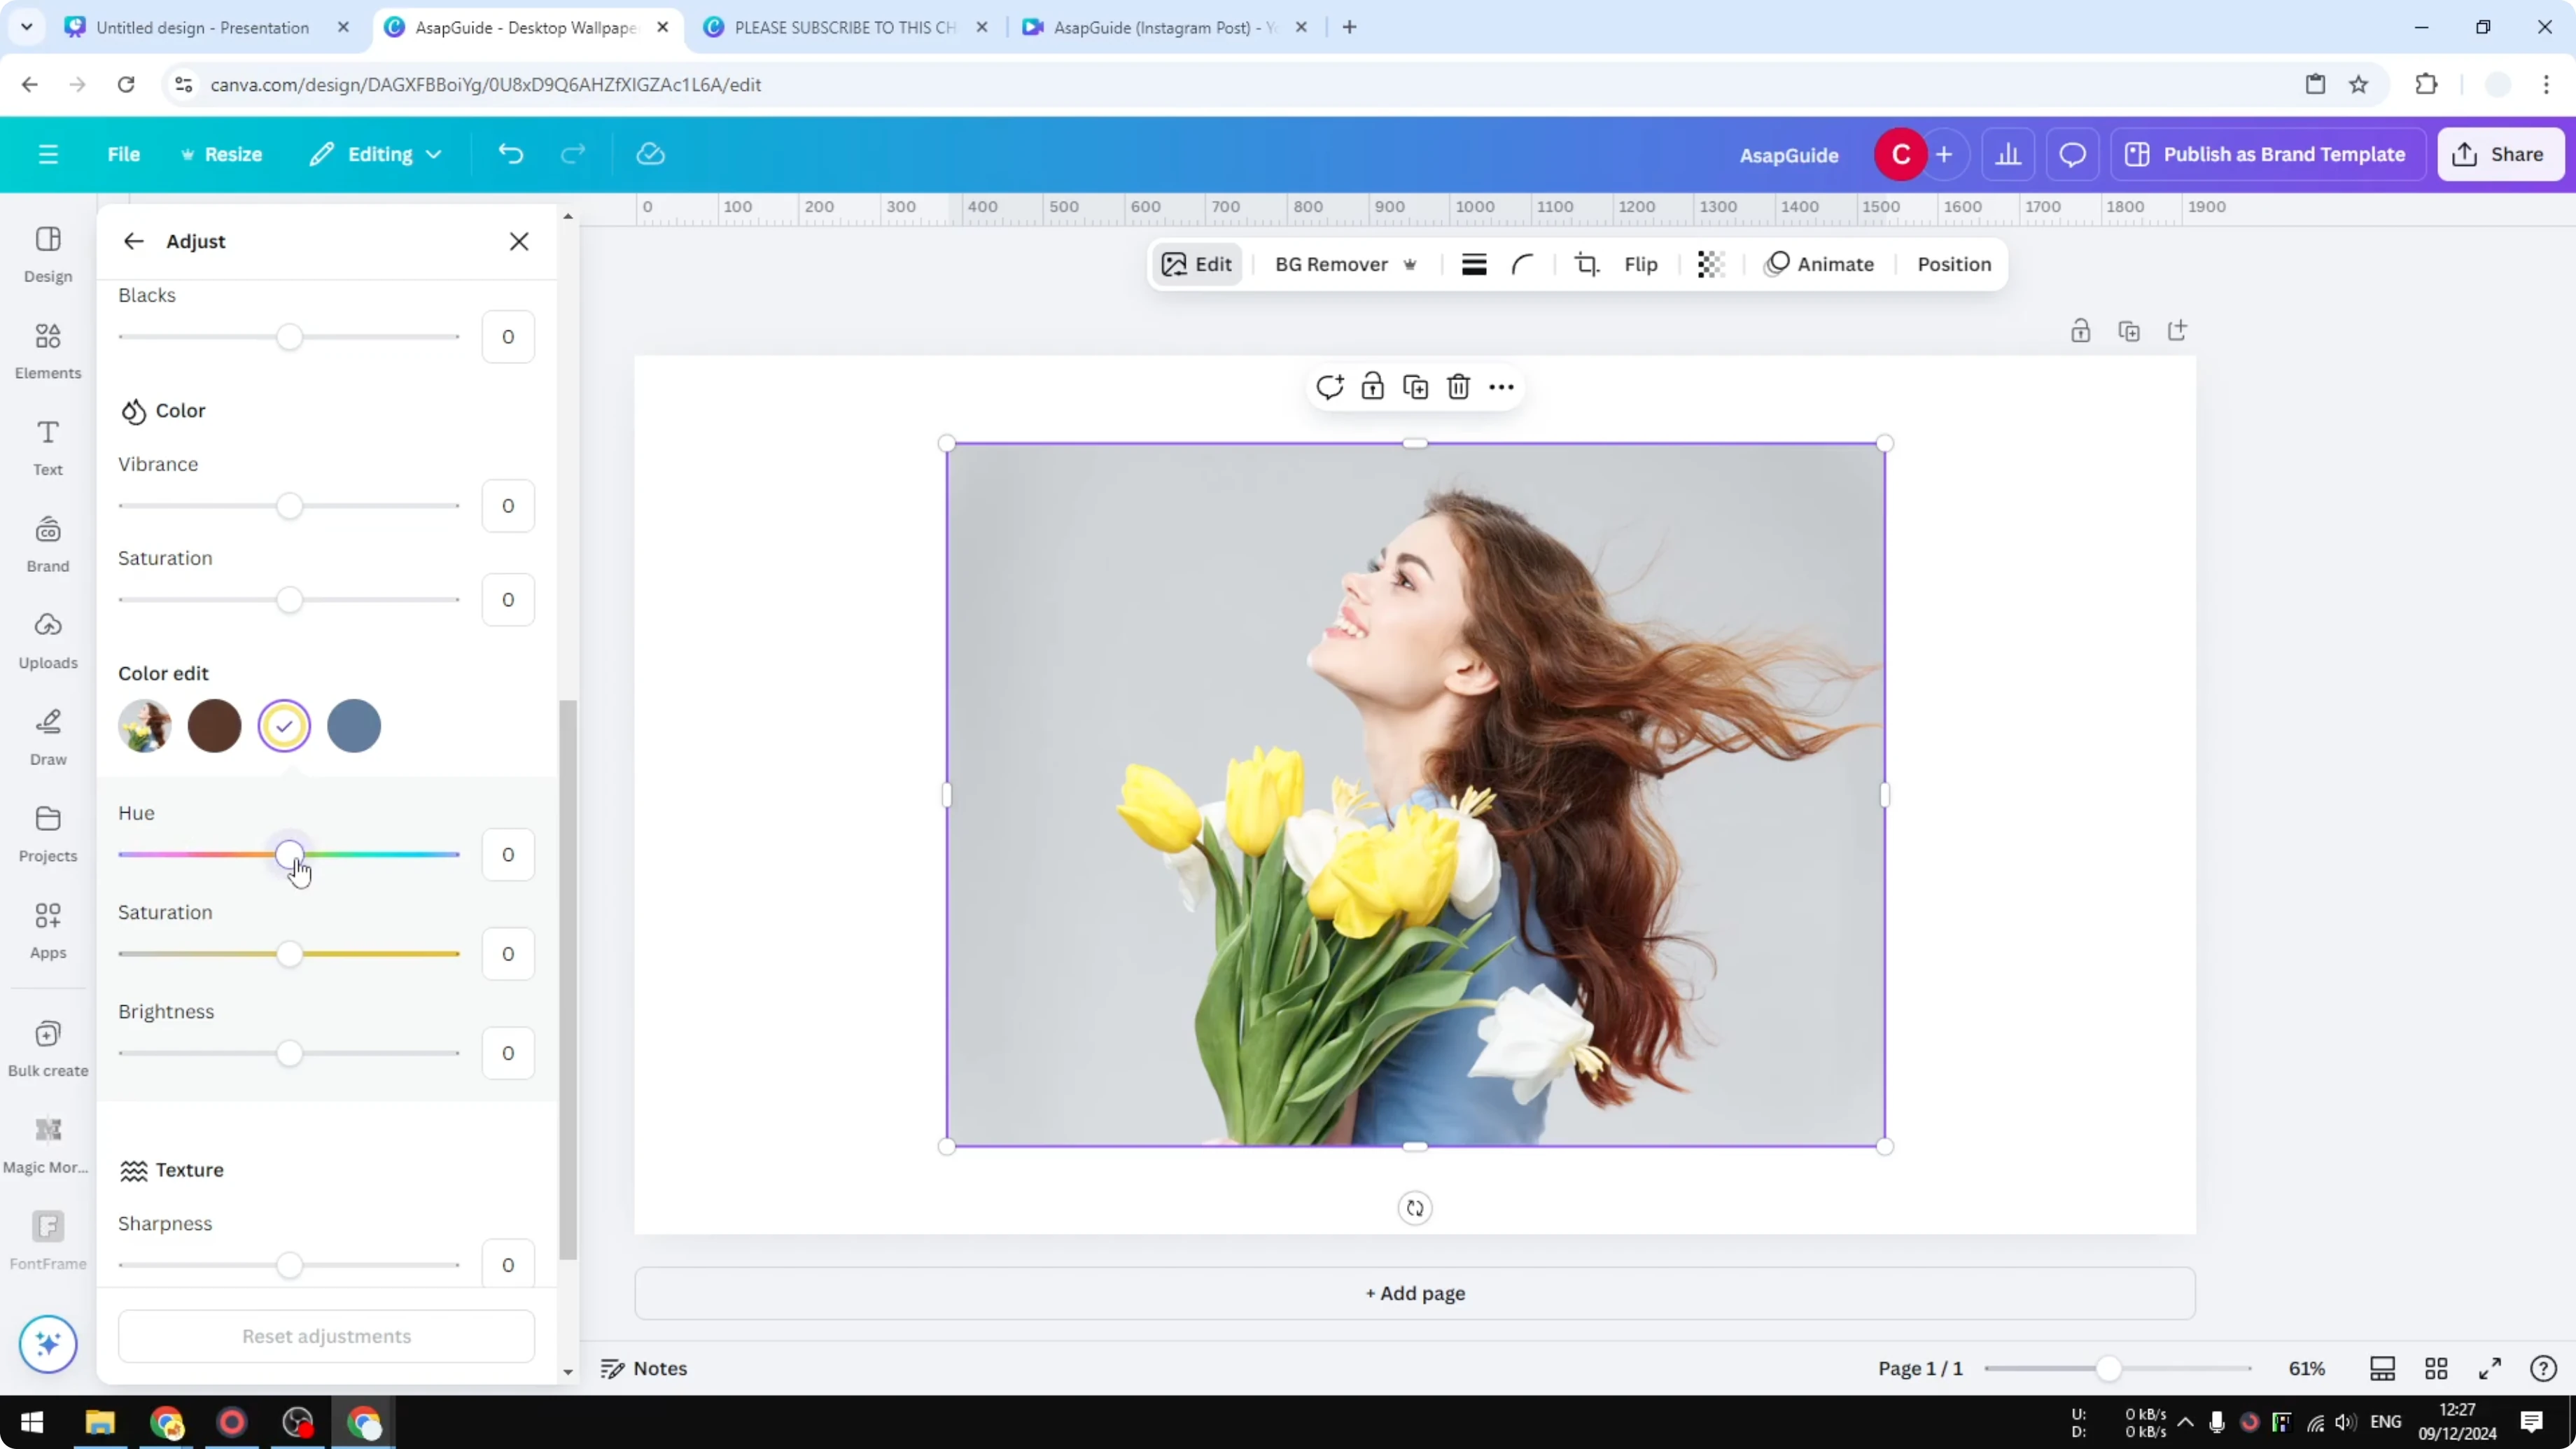This screenshot has height=1449, width=2576.
Task: Toggle the Notes panel
Action: coord(644,1368)
